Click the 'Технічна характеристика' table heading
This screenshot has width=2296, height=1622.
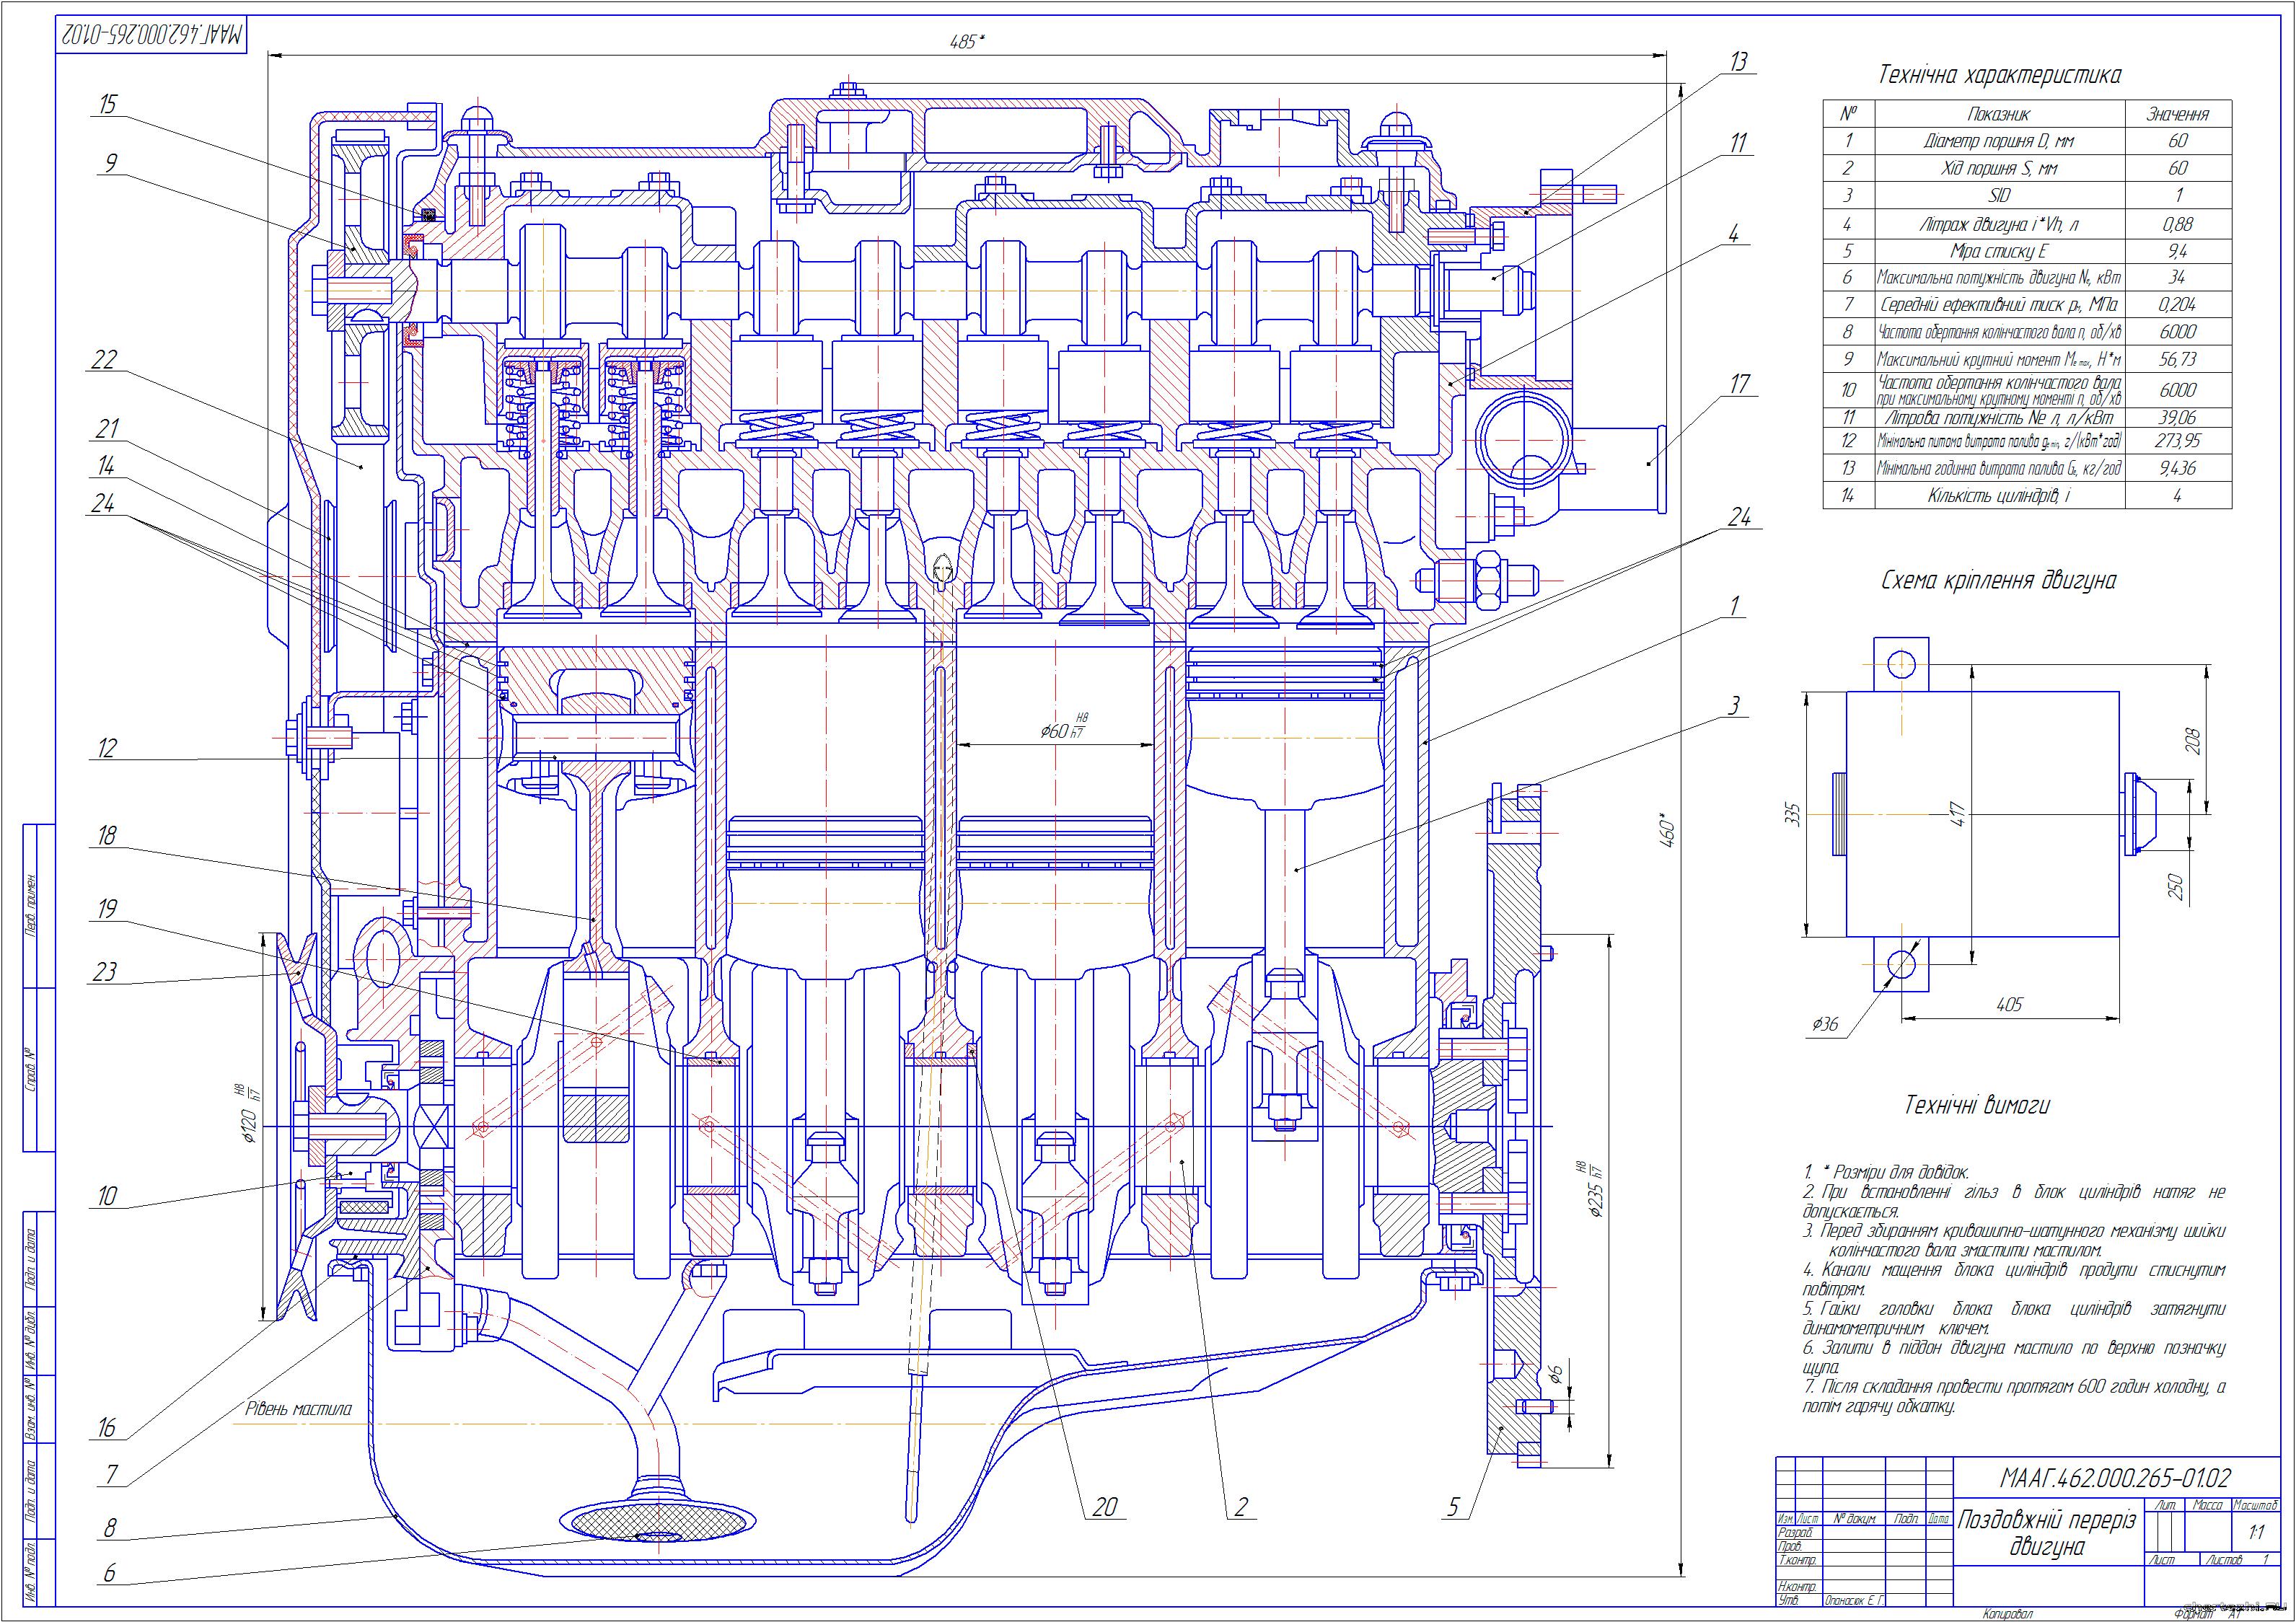point(1999,75)
